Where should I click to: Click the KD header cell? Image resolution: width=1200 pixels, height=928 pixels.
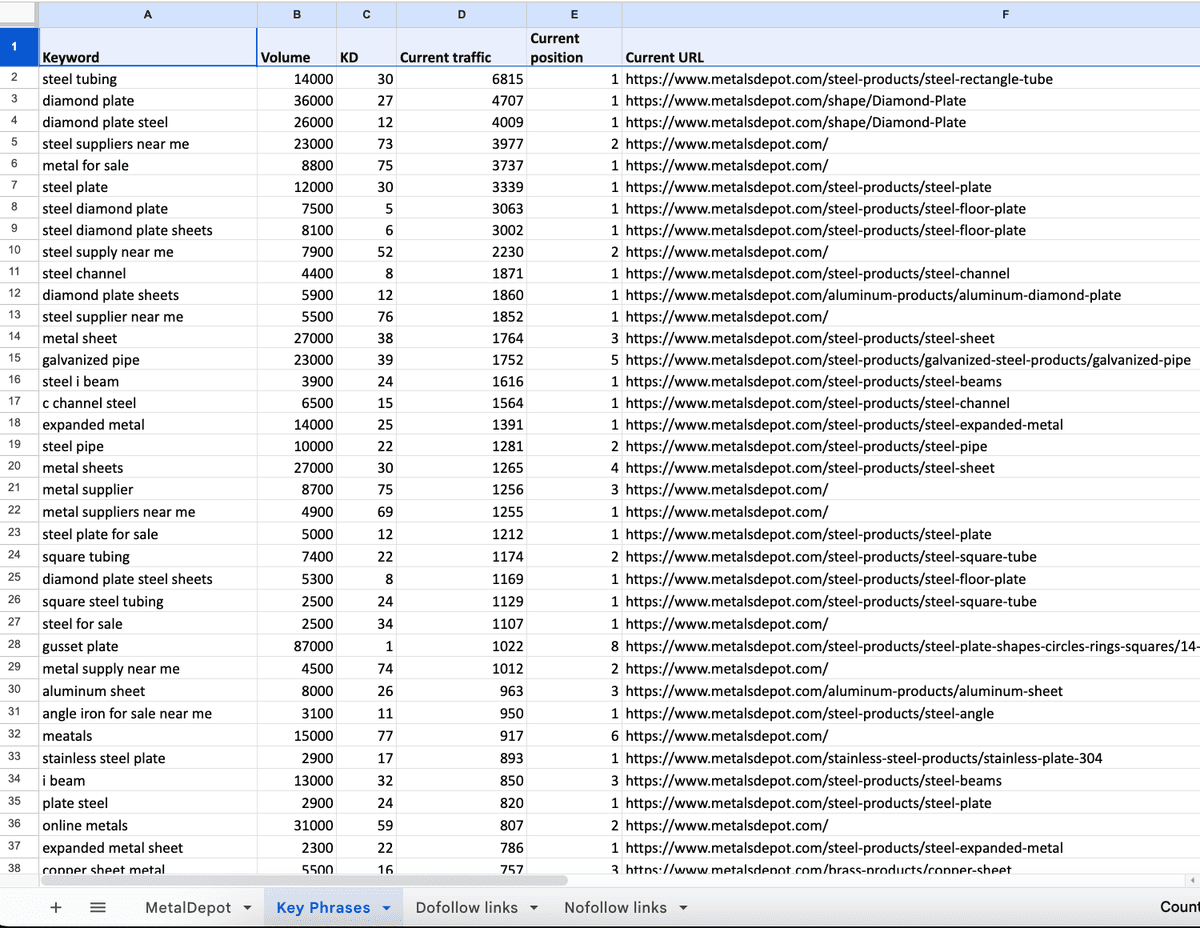[x=367, y=47]
